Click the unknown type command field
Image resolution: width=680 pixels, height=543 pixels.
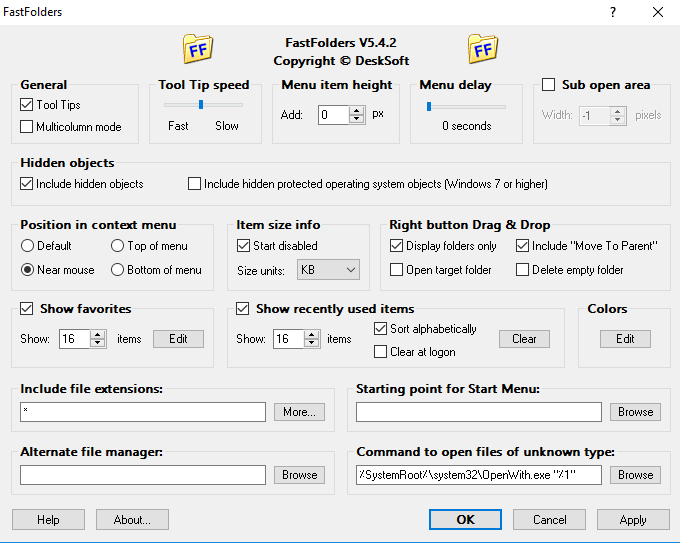tap(479, 475)
